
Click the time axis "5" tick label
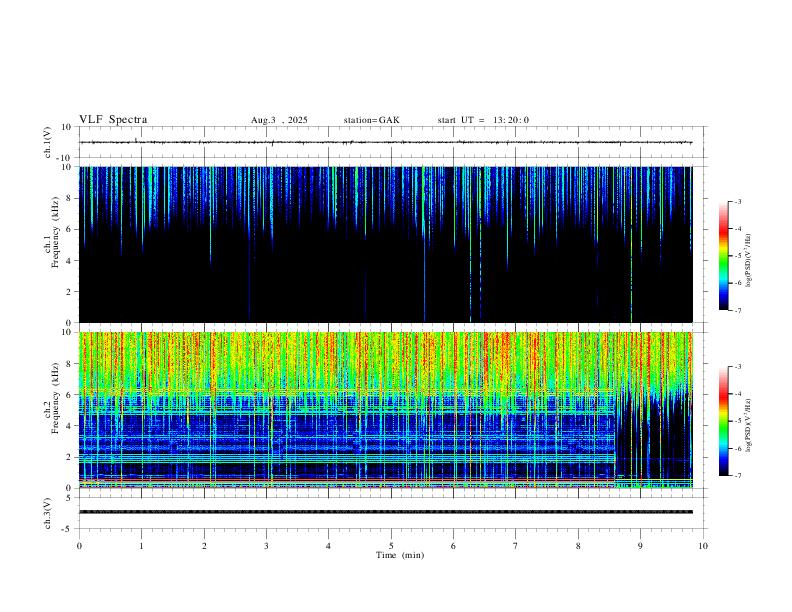pyautogui.click(x=391, y=546)
